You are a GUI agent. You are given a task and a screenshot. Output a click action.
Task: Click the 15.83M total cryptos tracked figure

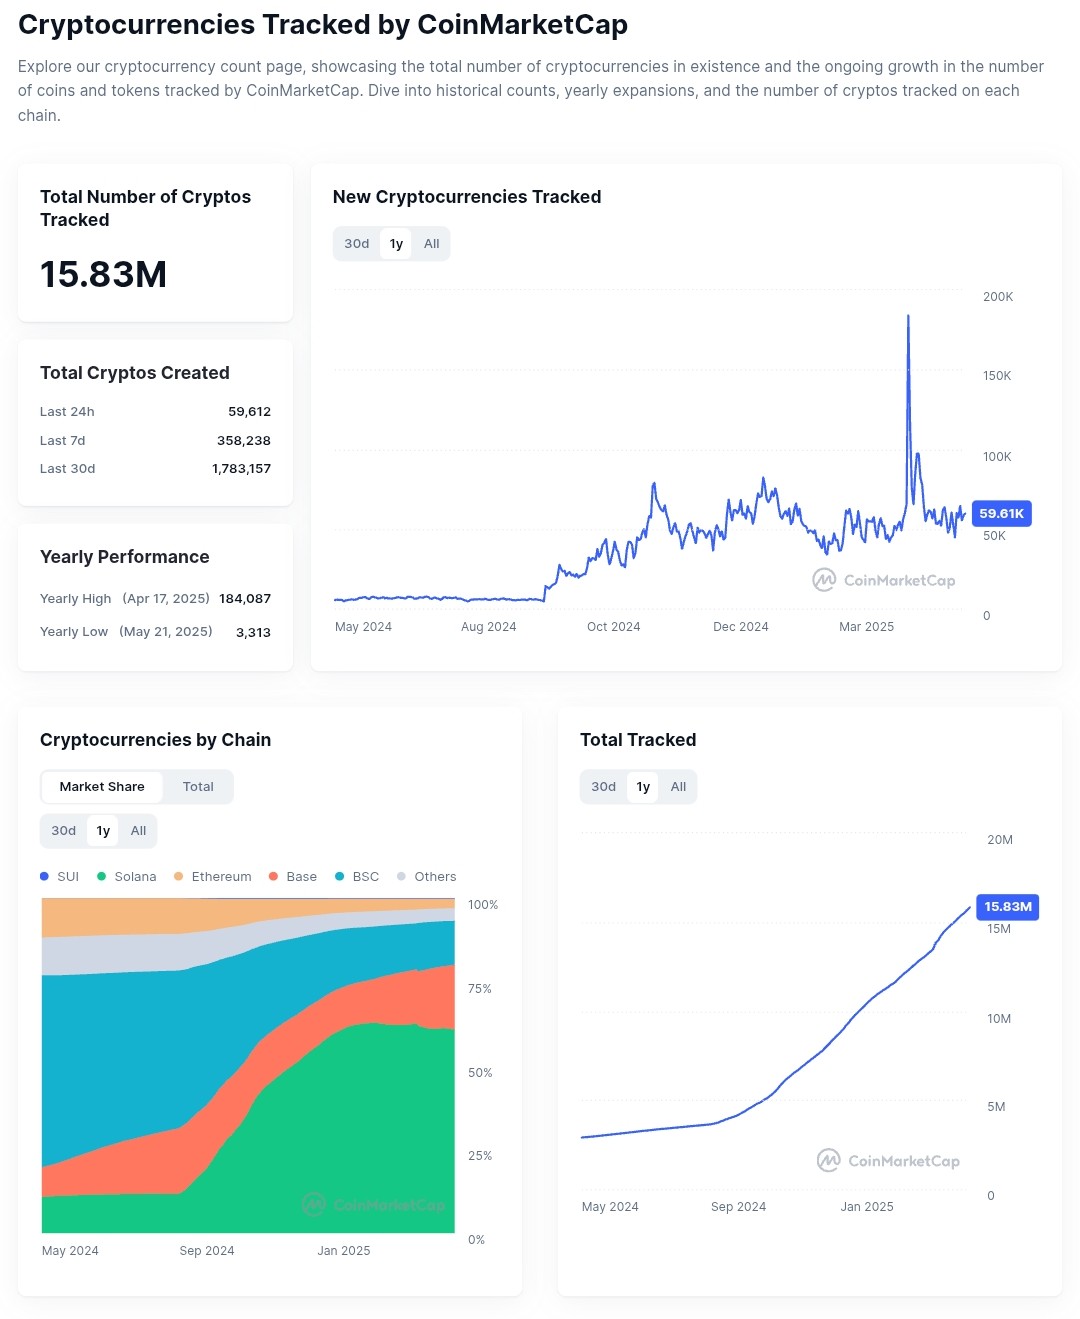coord(103,275)
